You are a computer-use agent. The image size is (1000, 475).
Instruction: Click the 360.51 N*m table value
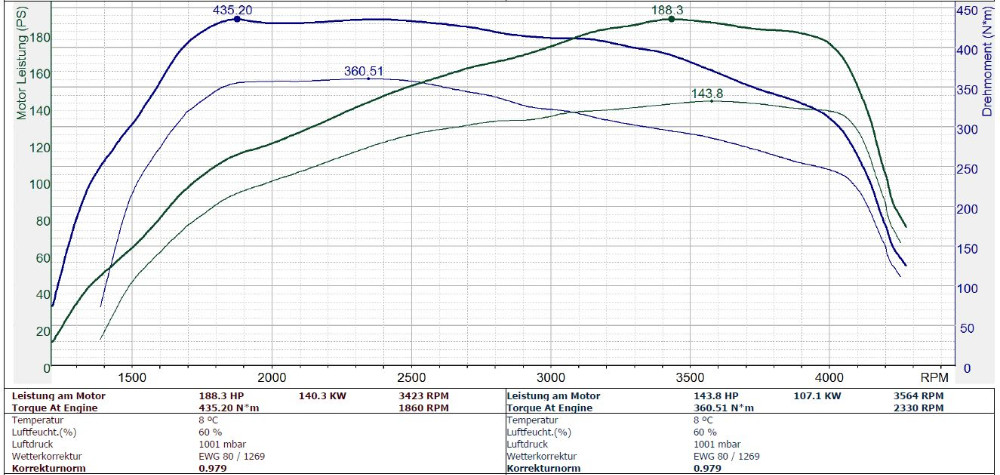coord(727,408)
